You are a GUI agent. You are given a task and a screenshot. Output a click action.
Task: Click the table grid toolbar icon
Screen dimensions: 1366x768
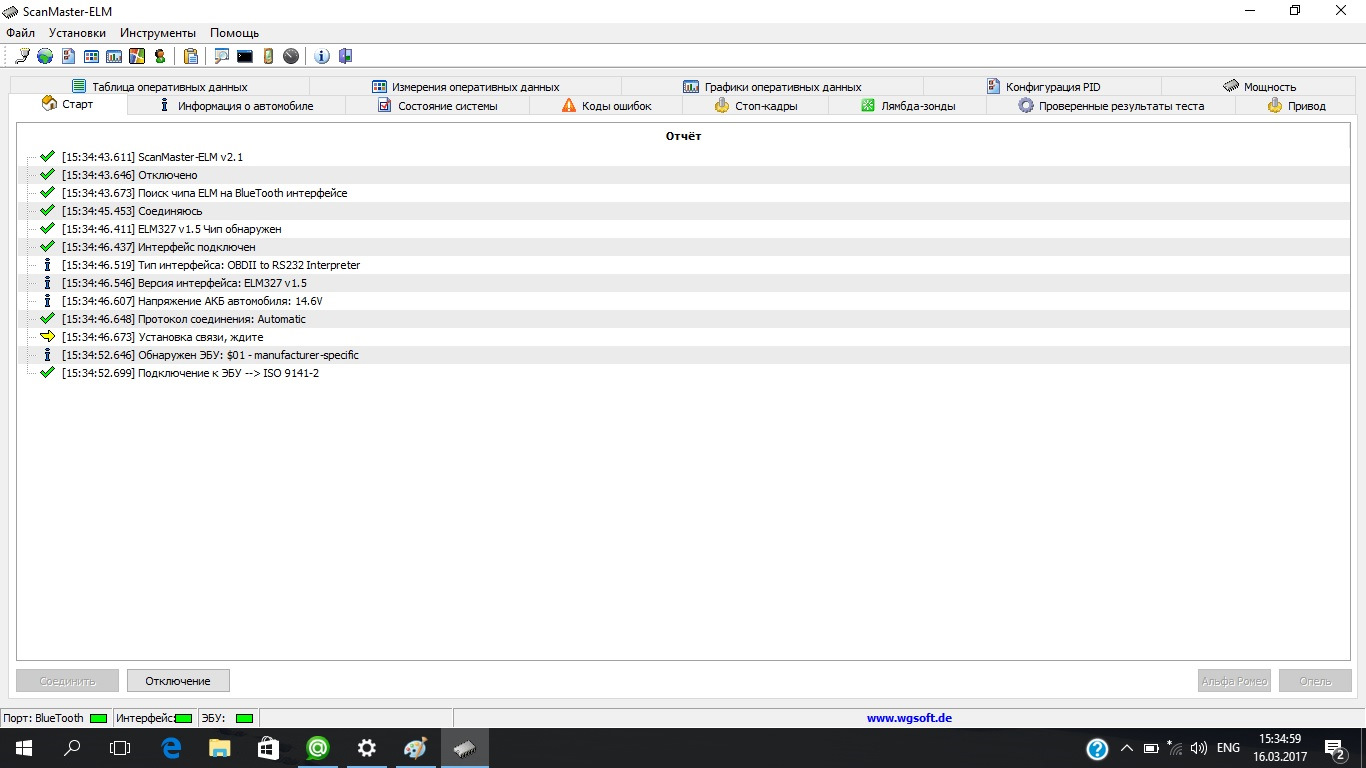click(91, 56)
